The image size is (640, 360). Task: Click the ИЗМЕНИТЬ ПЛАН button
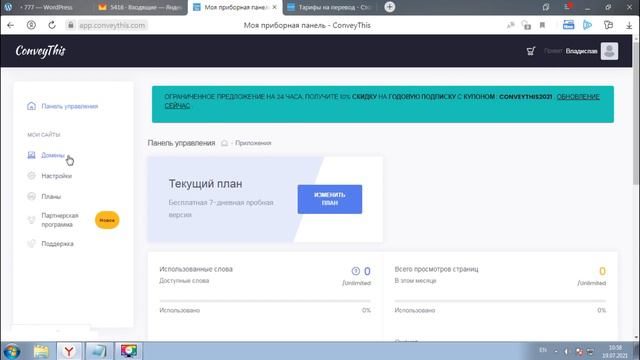point(329,199)
